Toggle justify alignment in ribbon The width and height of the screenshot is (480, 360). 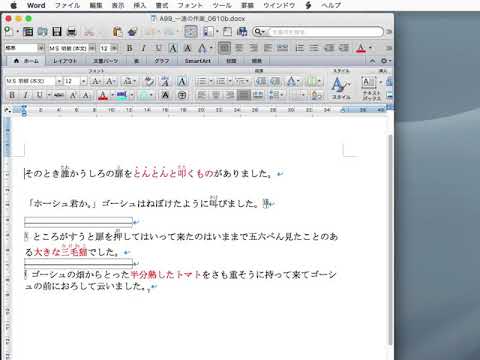point(244,95)
